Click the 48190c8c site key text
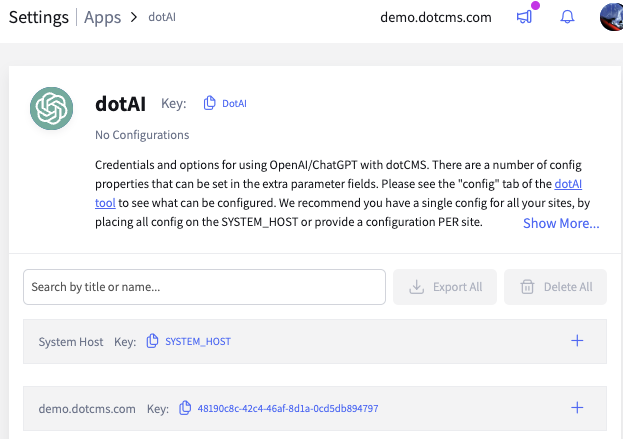Image resolution: width=623 pixels, height=439 pixels. click(x=288, y=408)
